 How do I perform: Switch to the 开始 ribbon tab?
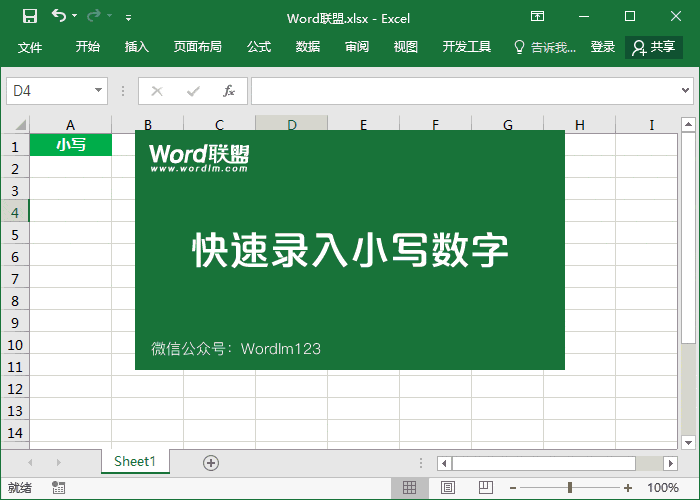click(88, 46)
